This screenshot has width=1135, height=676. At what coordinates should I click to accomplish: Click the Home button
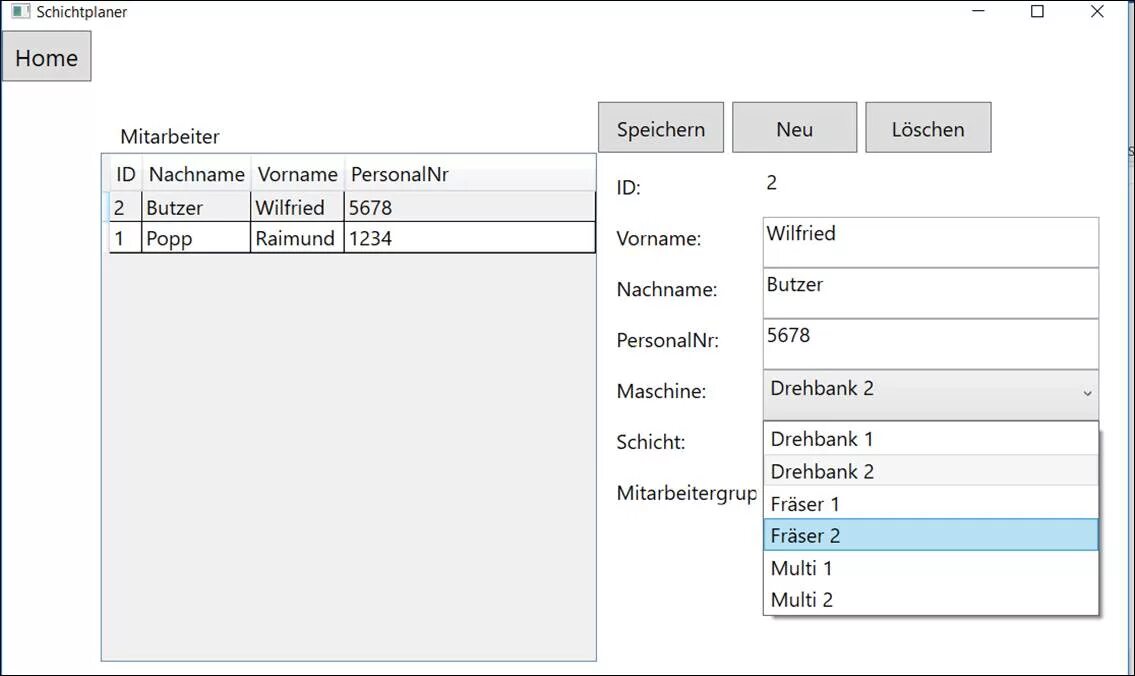(x=46, y=57)
